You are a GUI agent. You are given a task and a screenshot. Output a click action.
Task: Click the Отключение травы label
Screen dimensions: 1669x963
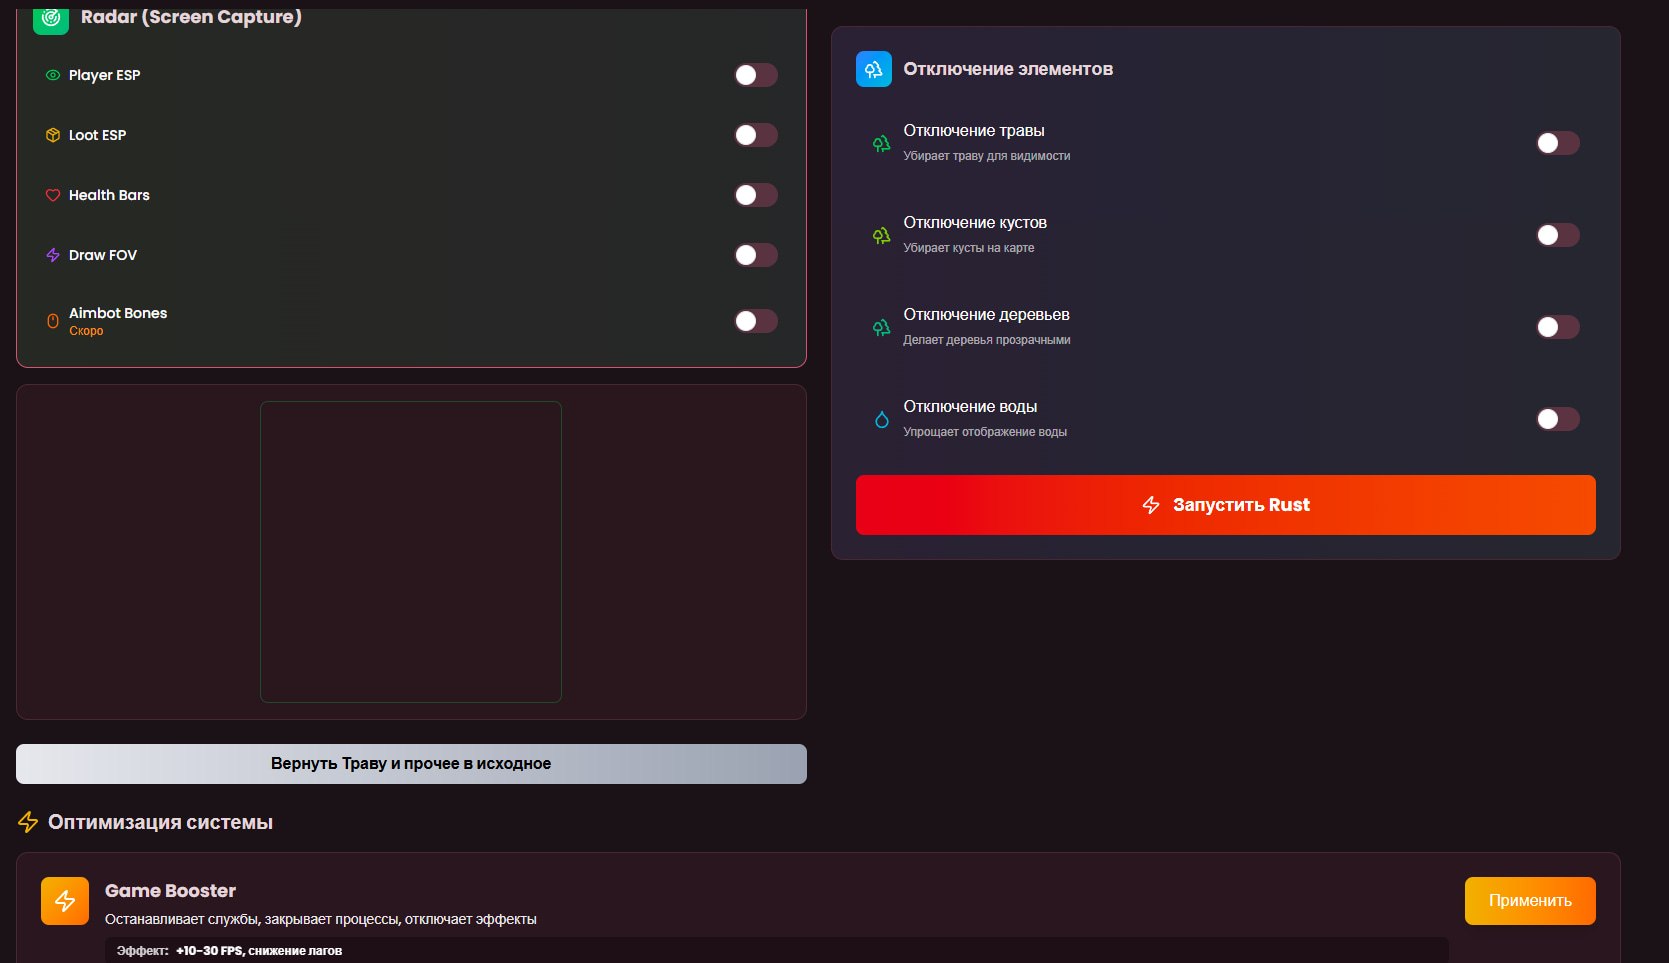974,131
